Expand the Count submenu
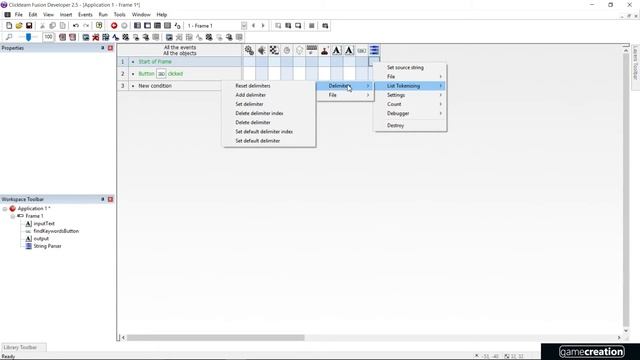Viewport: 640px width, 360px height. pos(410,104)
